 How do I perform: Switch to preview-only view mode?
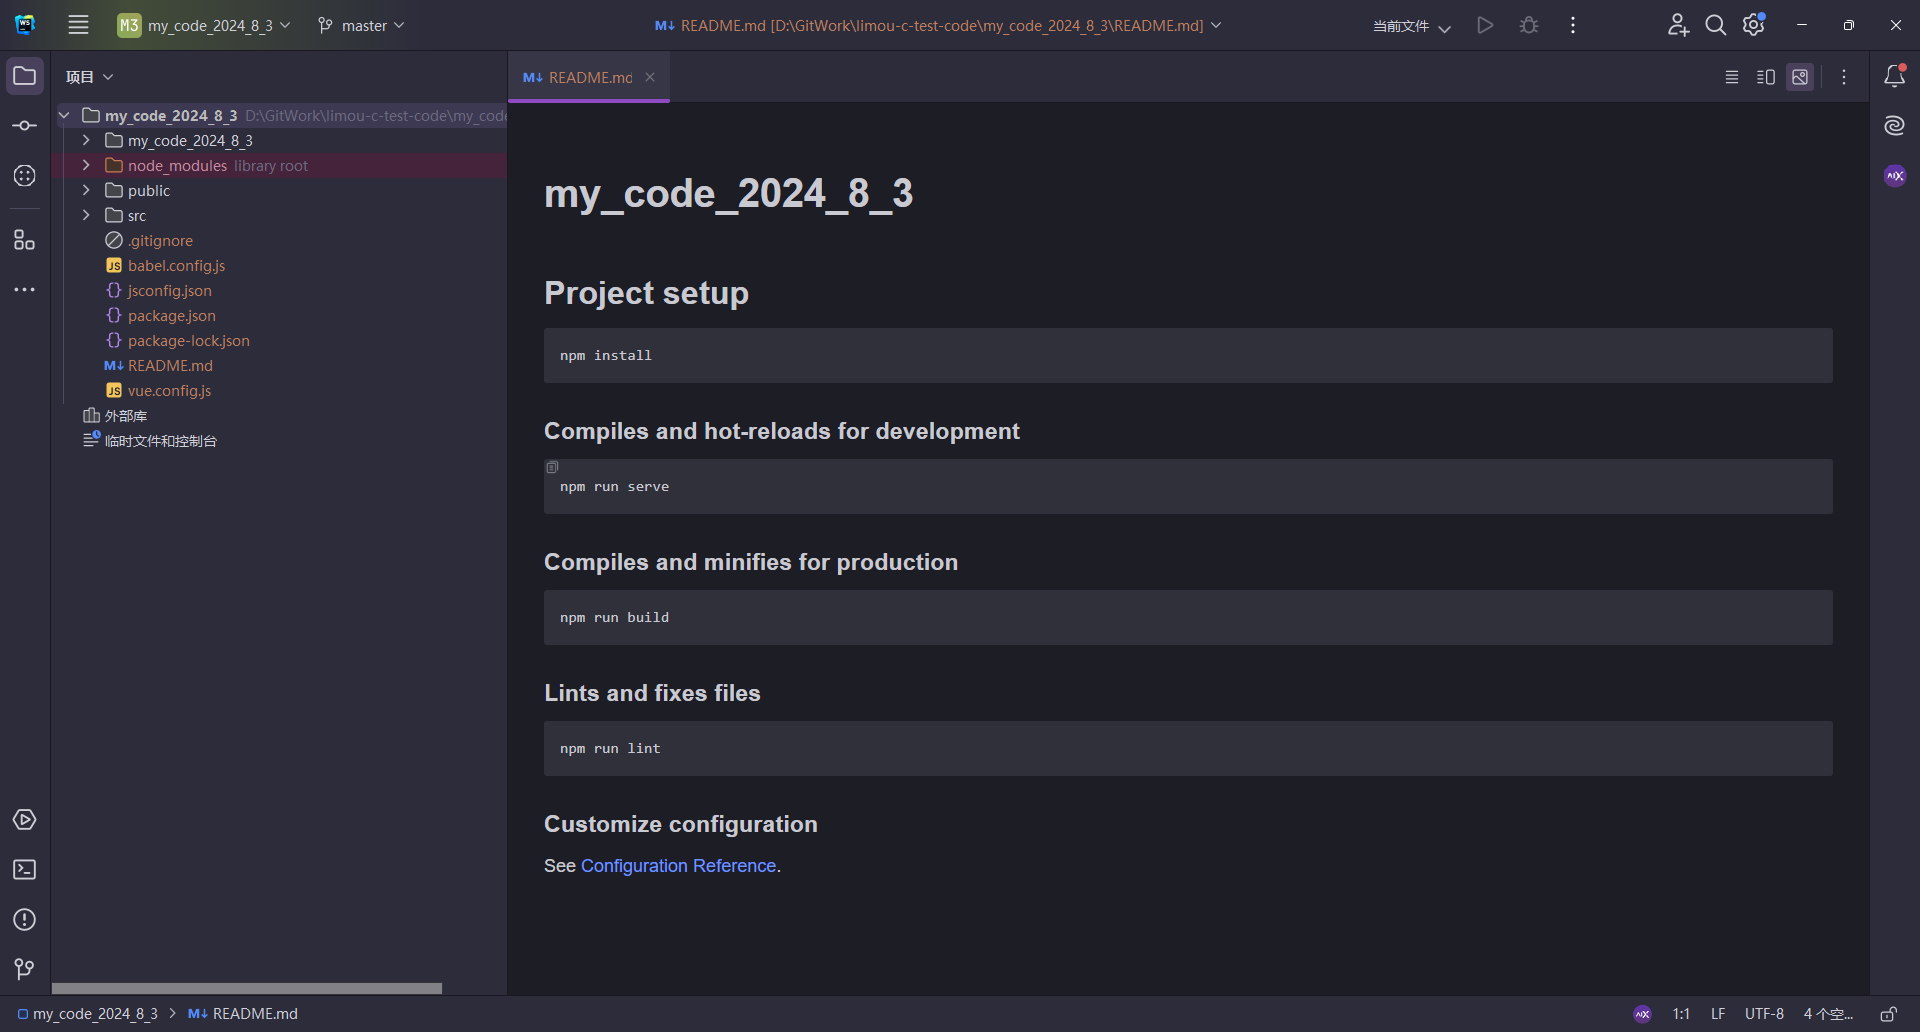point(1800,77)
